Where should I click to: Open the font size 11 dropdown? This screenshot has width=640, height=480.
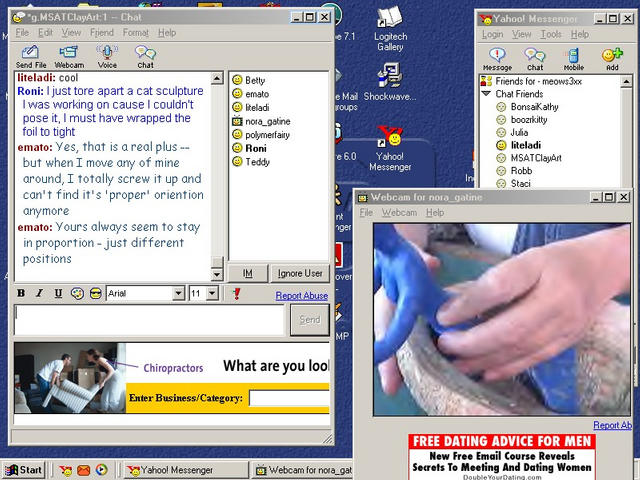point(212,293)
